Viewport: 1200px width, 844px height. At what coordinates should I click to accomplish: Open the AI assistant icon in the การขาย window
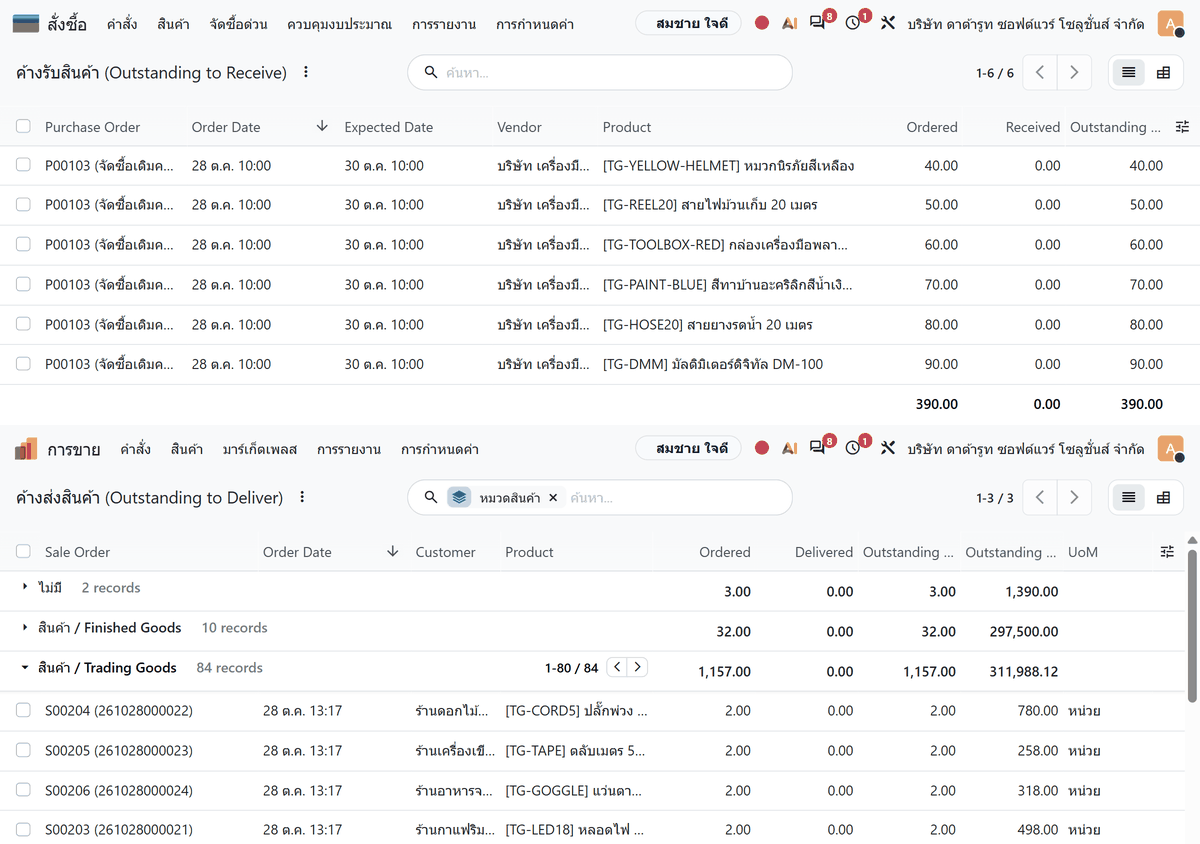click(x=790, y=448)
